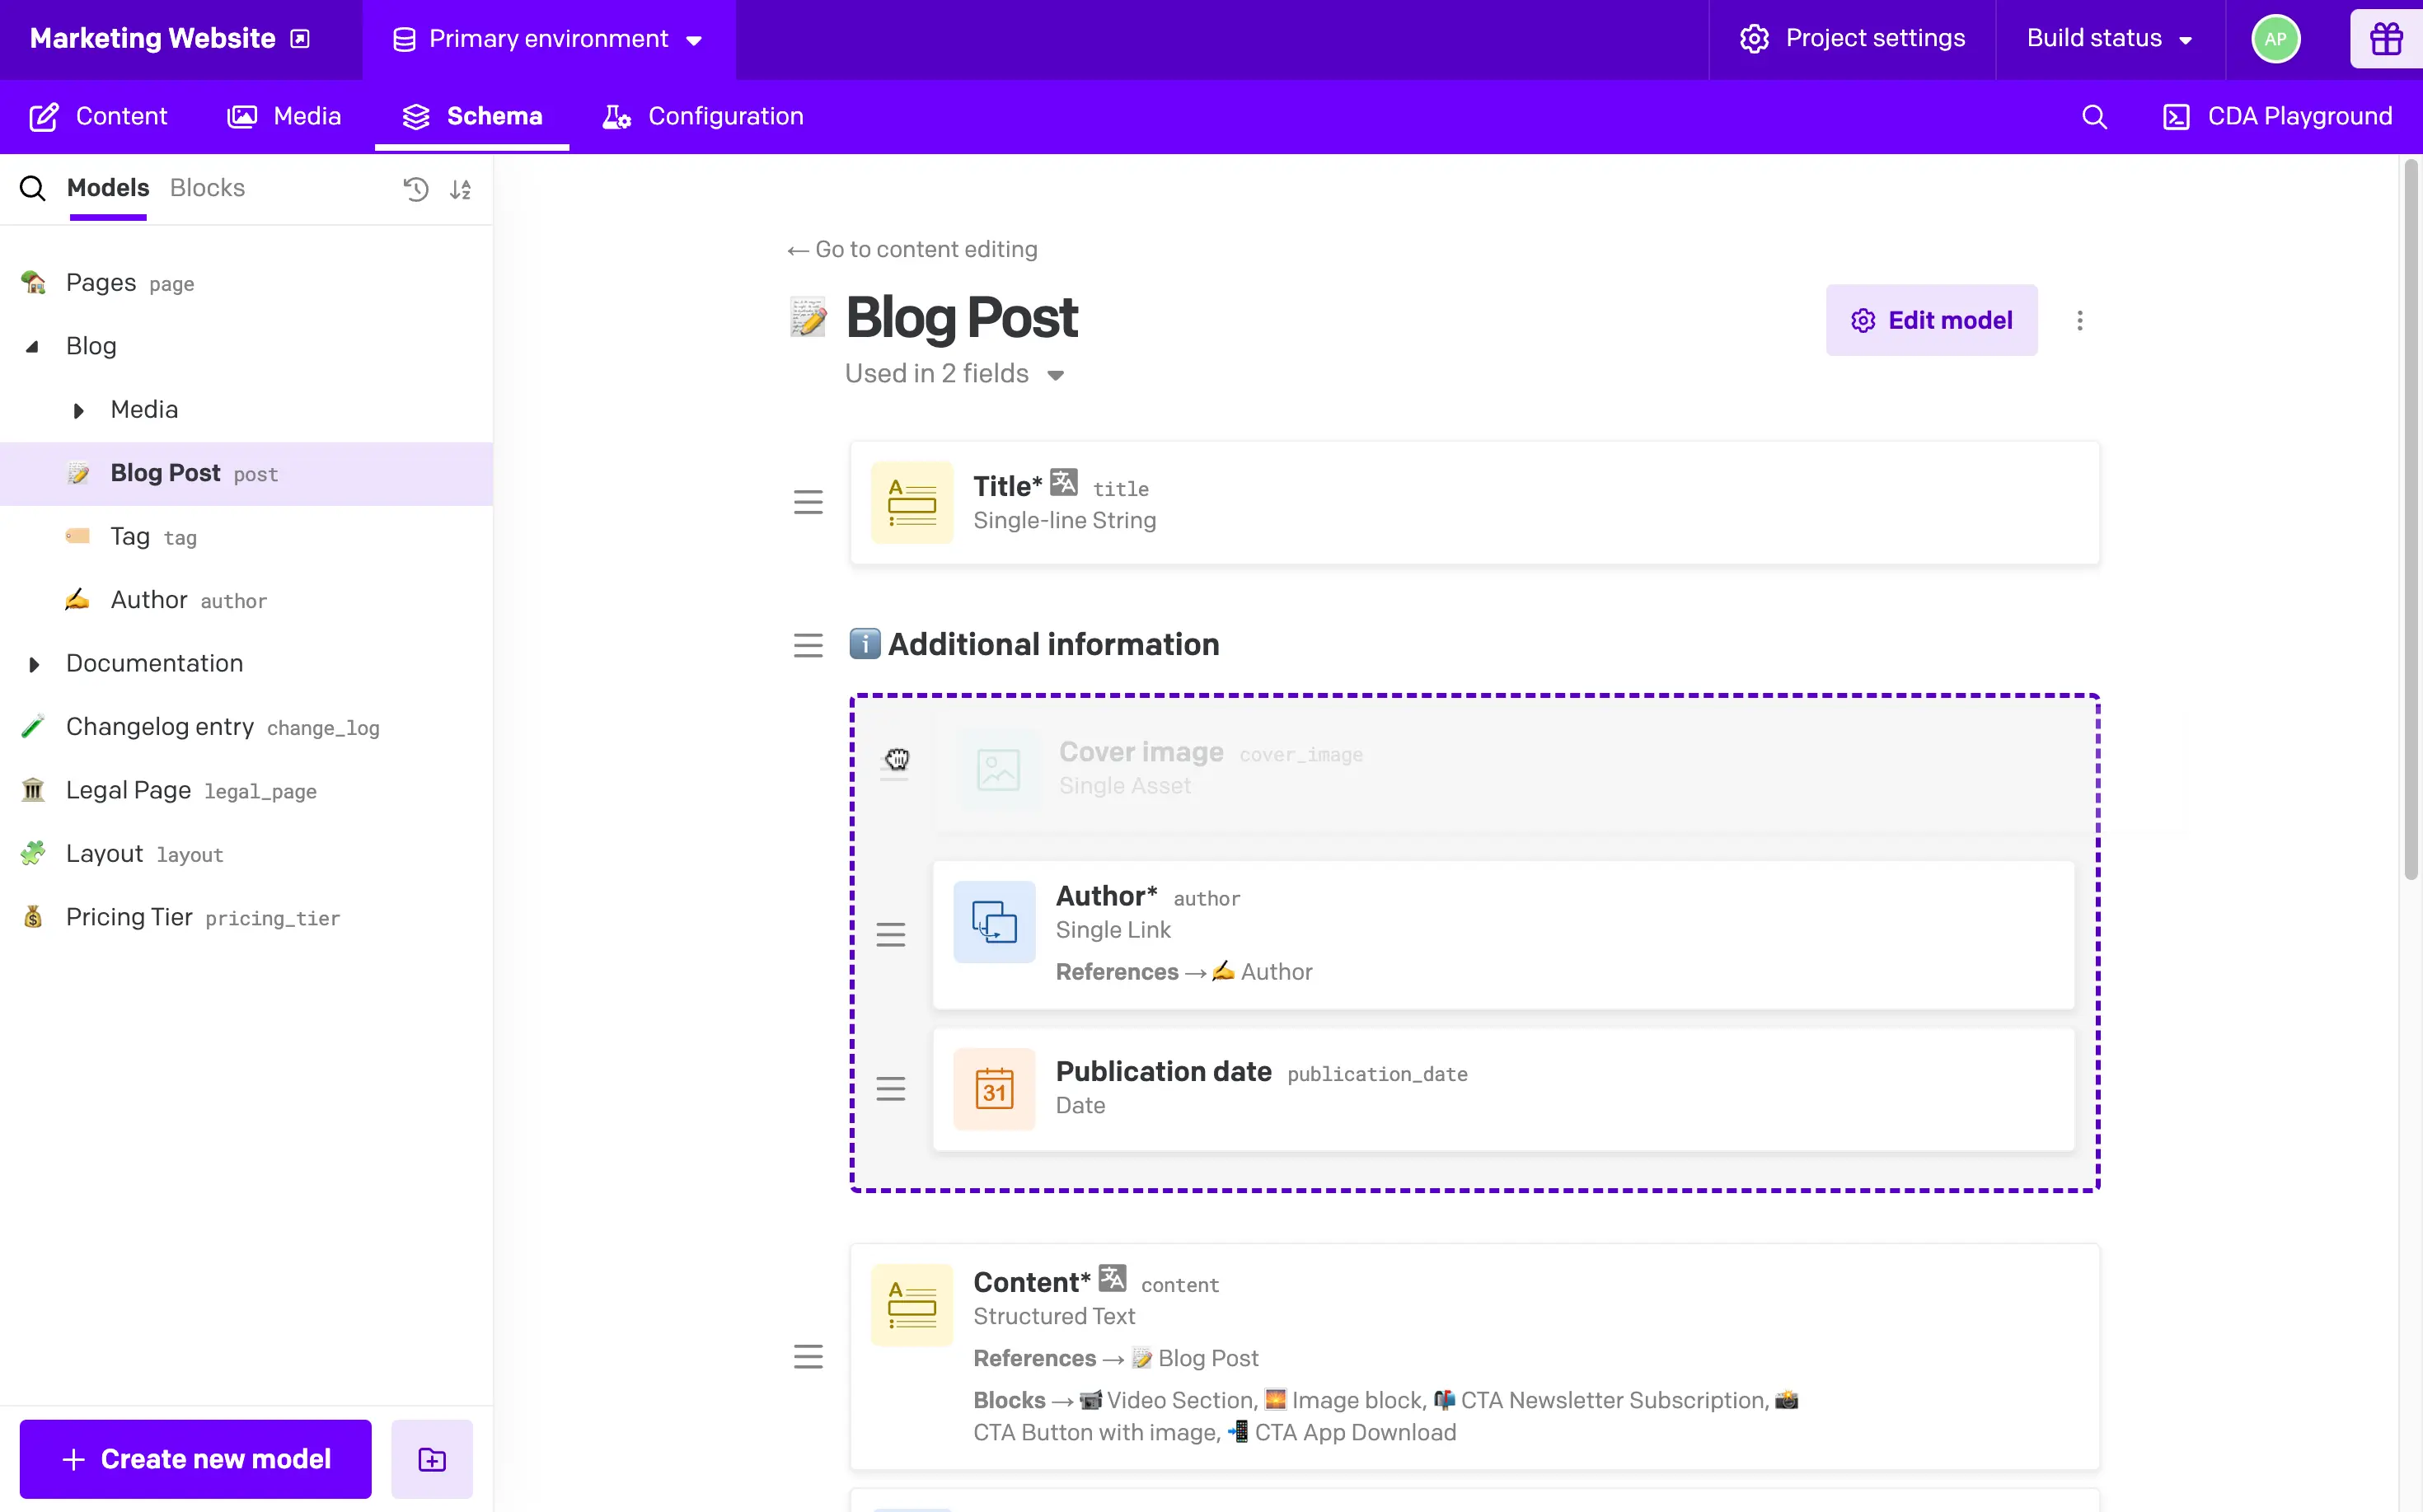The height and width of the screenshot is (1512, 2423).
Task: Switch to the Content tab
Action: [120, 117]
